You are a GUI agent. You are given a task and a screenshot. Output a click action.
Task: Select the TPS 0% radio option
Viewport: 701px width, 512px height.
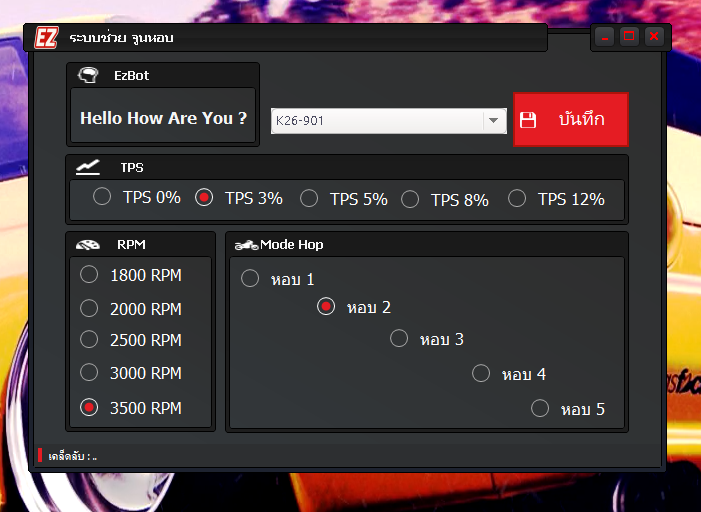pyautogui.click(x=102, y=197)
